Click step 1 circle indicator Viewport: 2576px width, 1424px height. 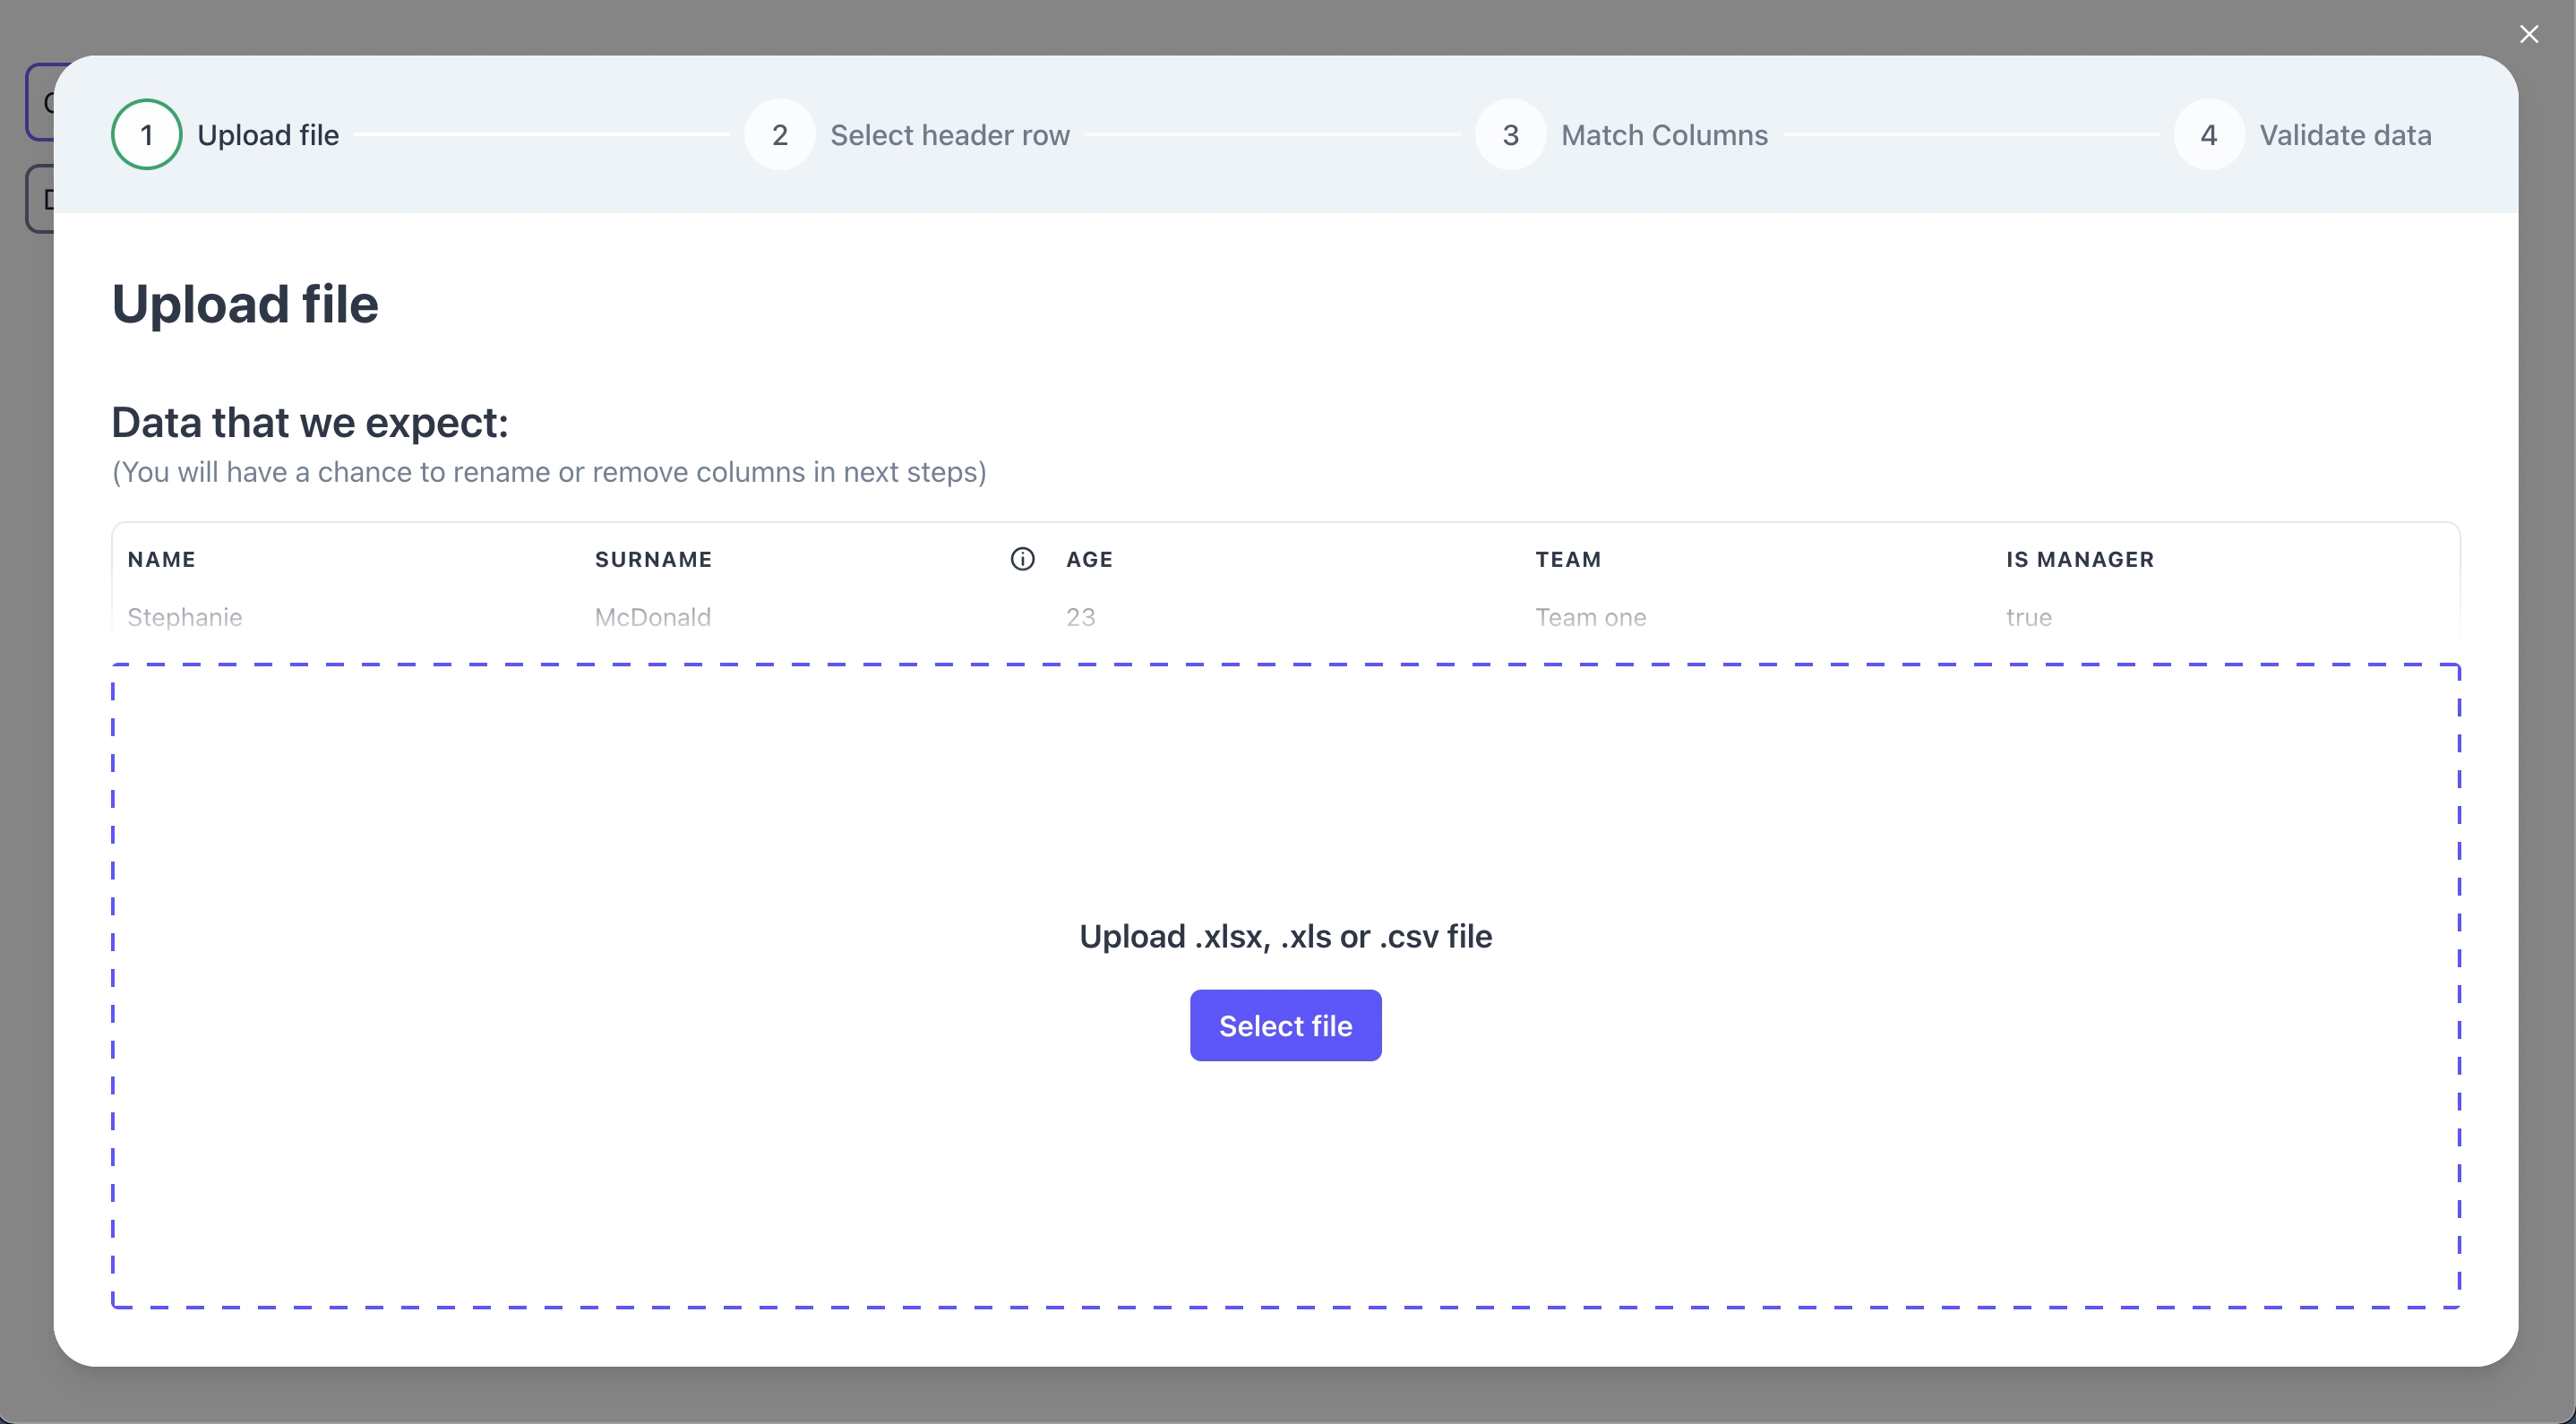click(x=147, y=135)
